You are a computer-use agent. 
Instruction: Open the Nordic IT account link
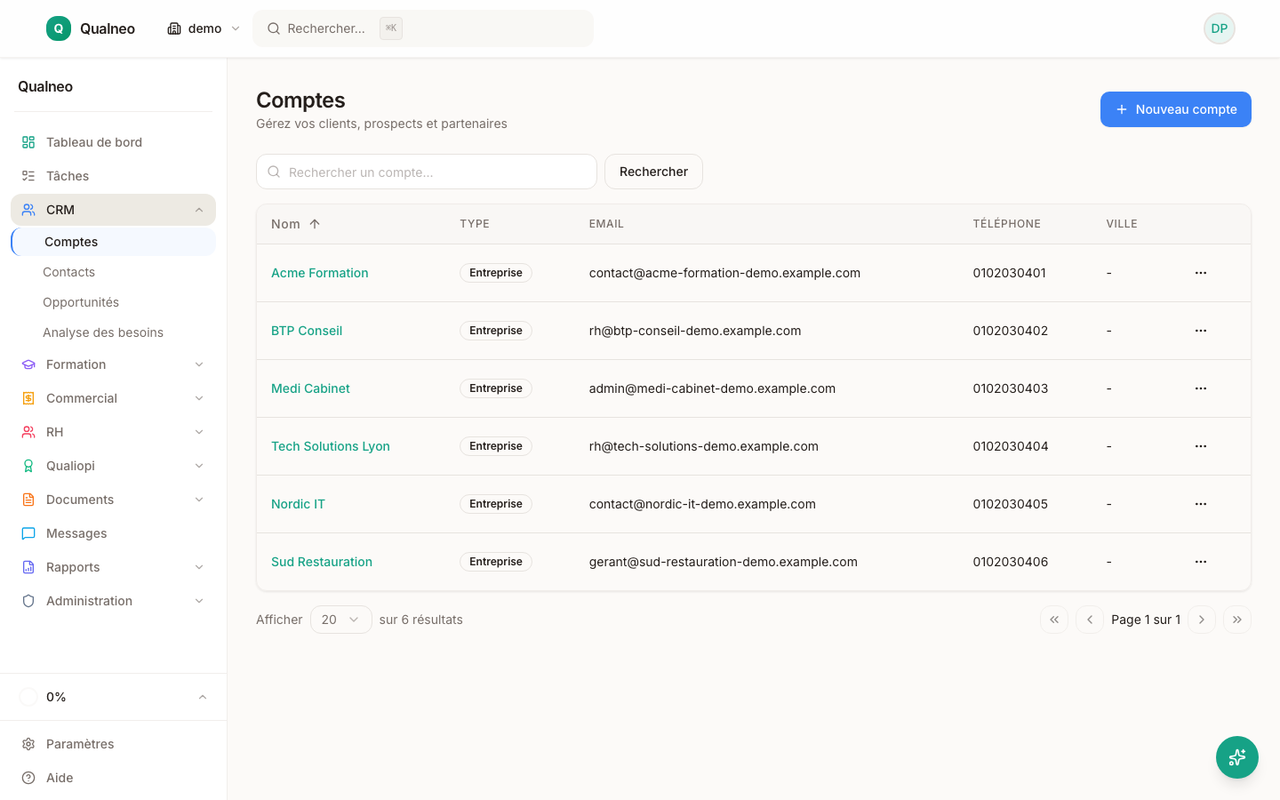tap(298, 504)
